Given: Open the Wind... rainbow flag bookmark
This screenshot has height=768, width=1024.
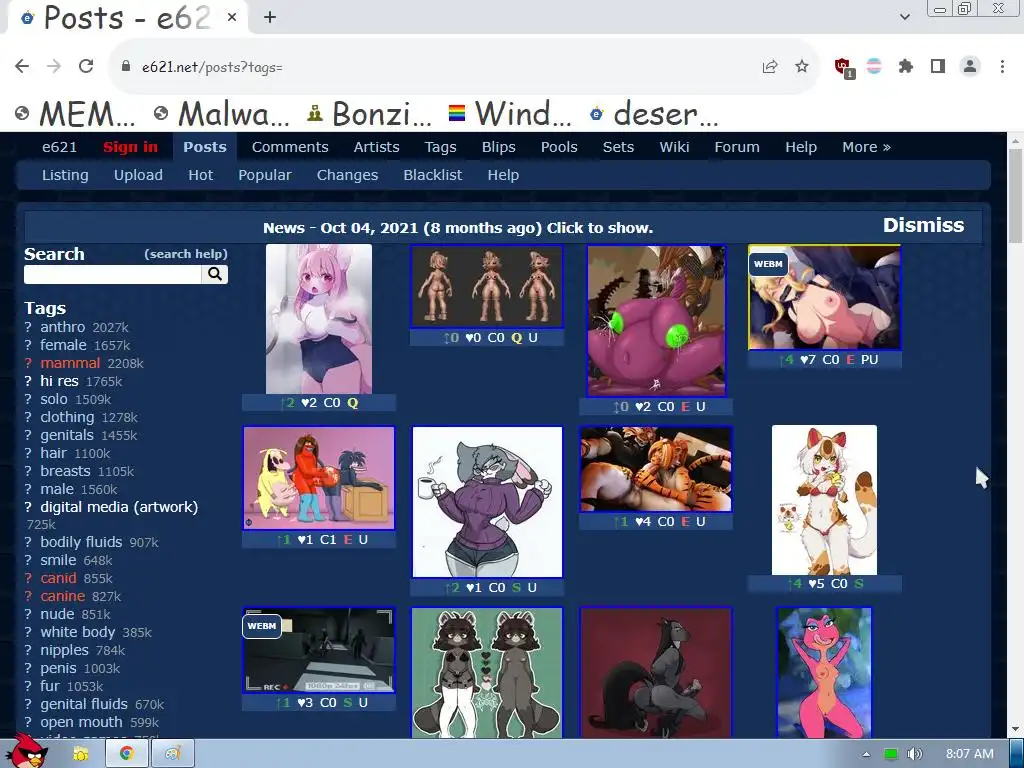Looking at the screenshot, I should coord(510,114).
